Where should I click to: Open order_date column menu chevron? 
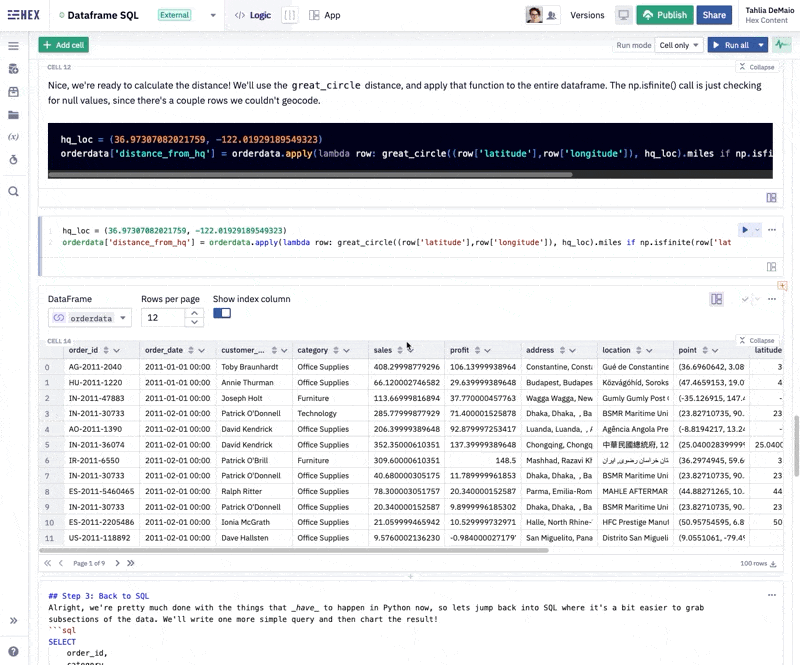(202, 351)
